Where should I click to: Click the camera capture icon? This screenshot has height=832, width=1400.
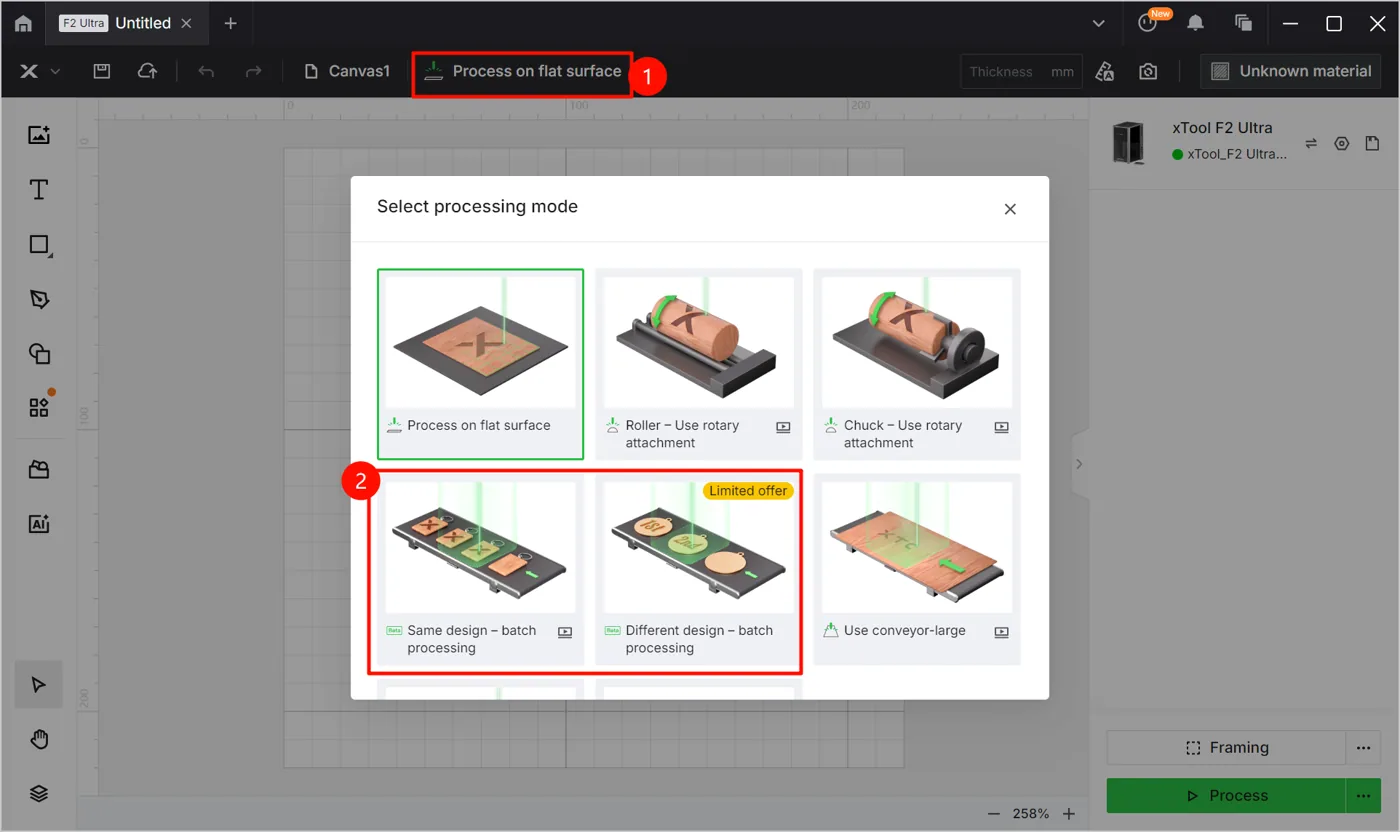[x=1148, y=71]
